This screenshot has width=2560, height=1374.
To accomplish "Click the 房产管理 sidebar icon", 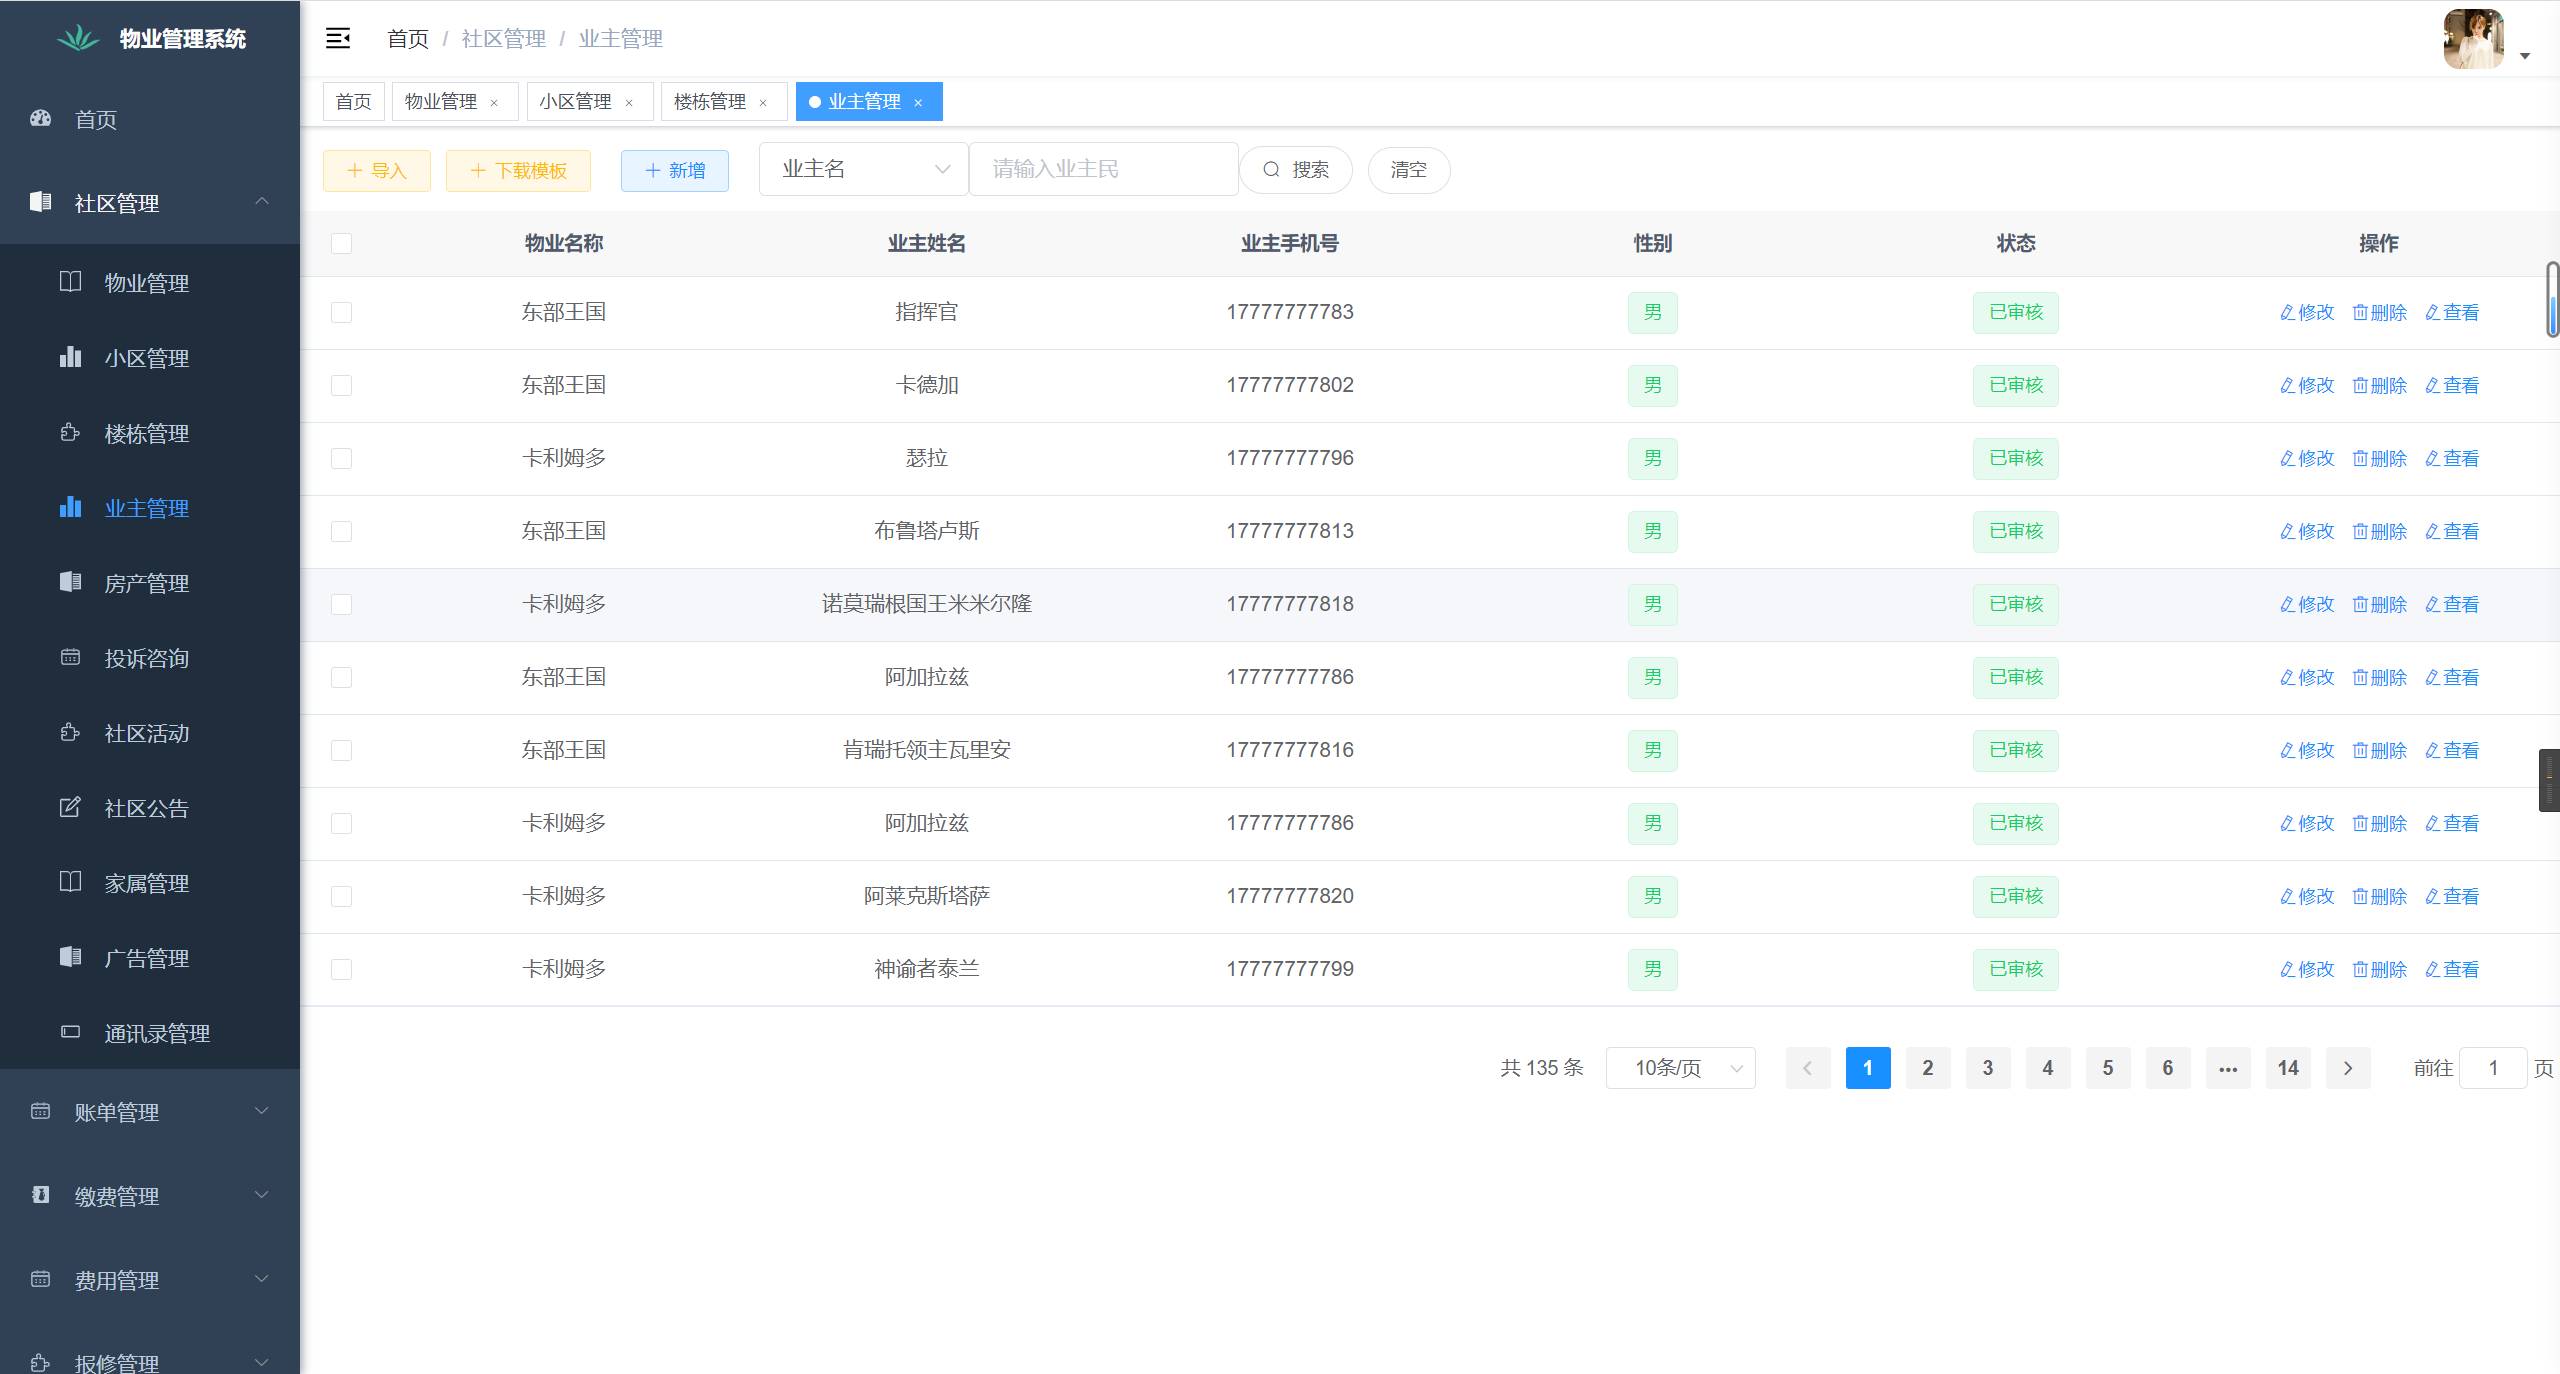I will coord(70,582).
